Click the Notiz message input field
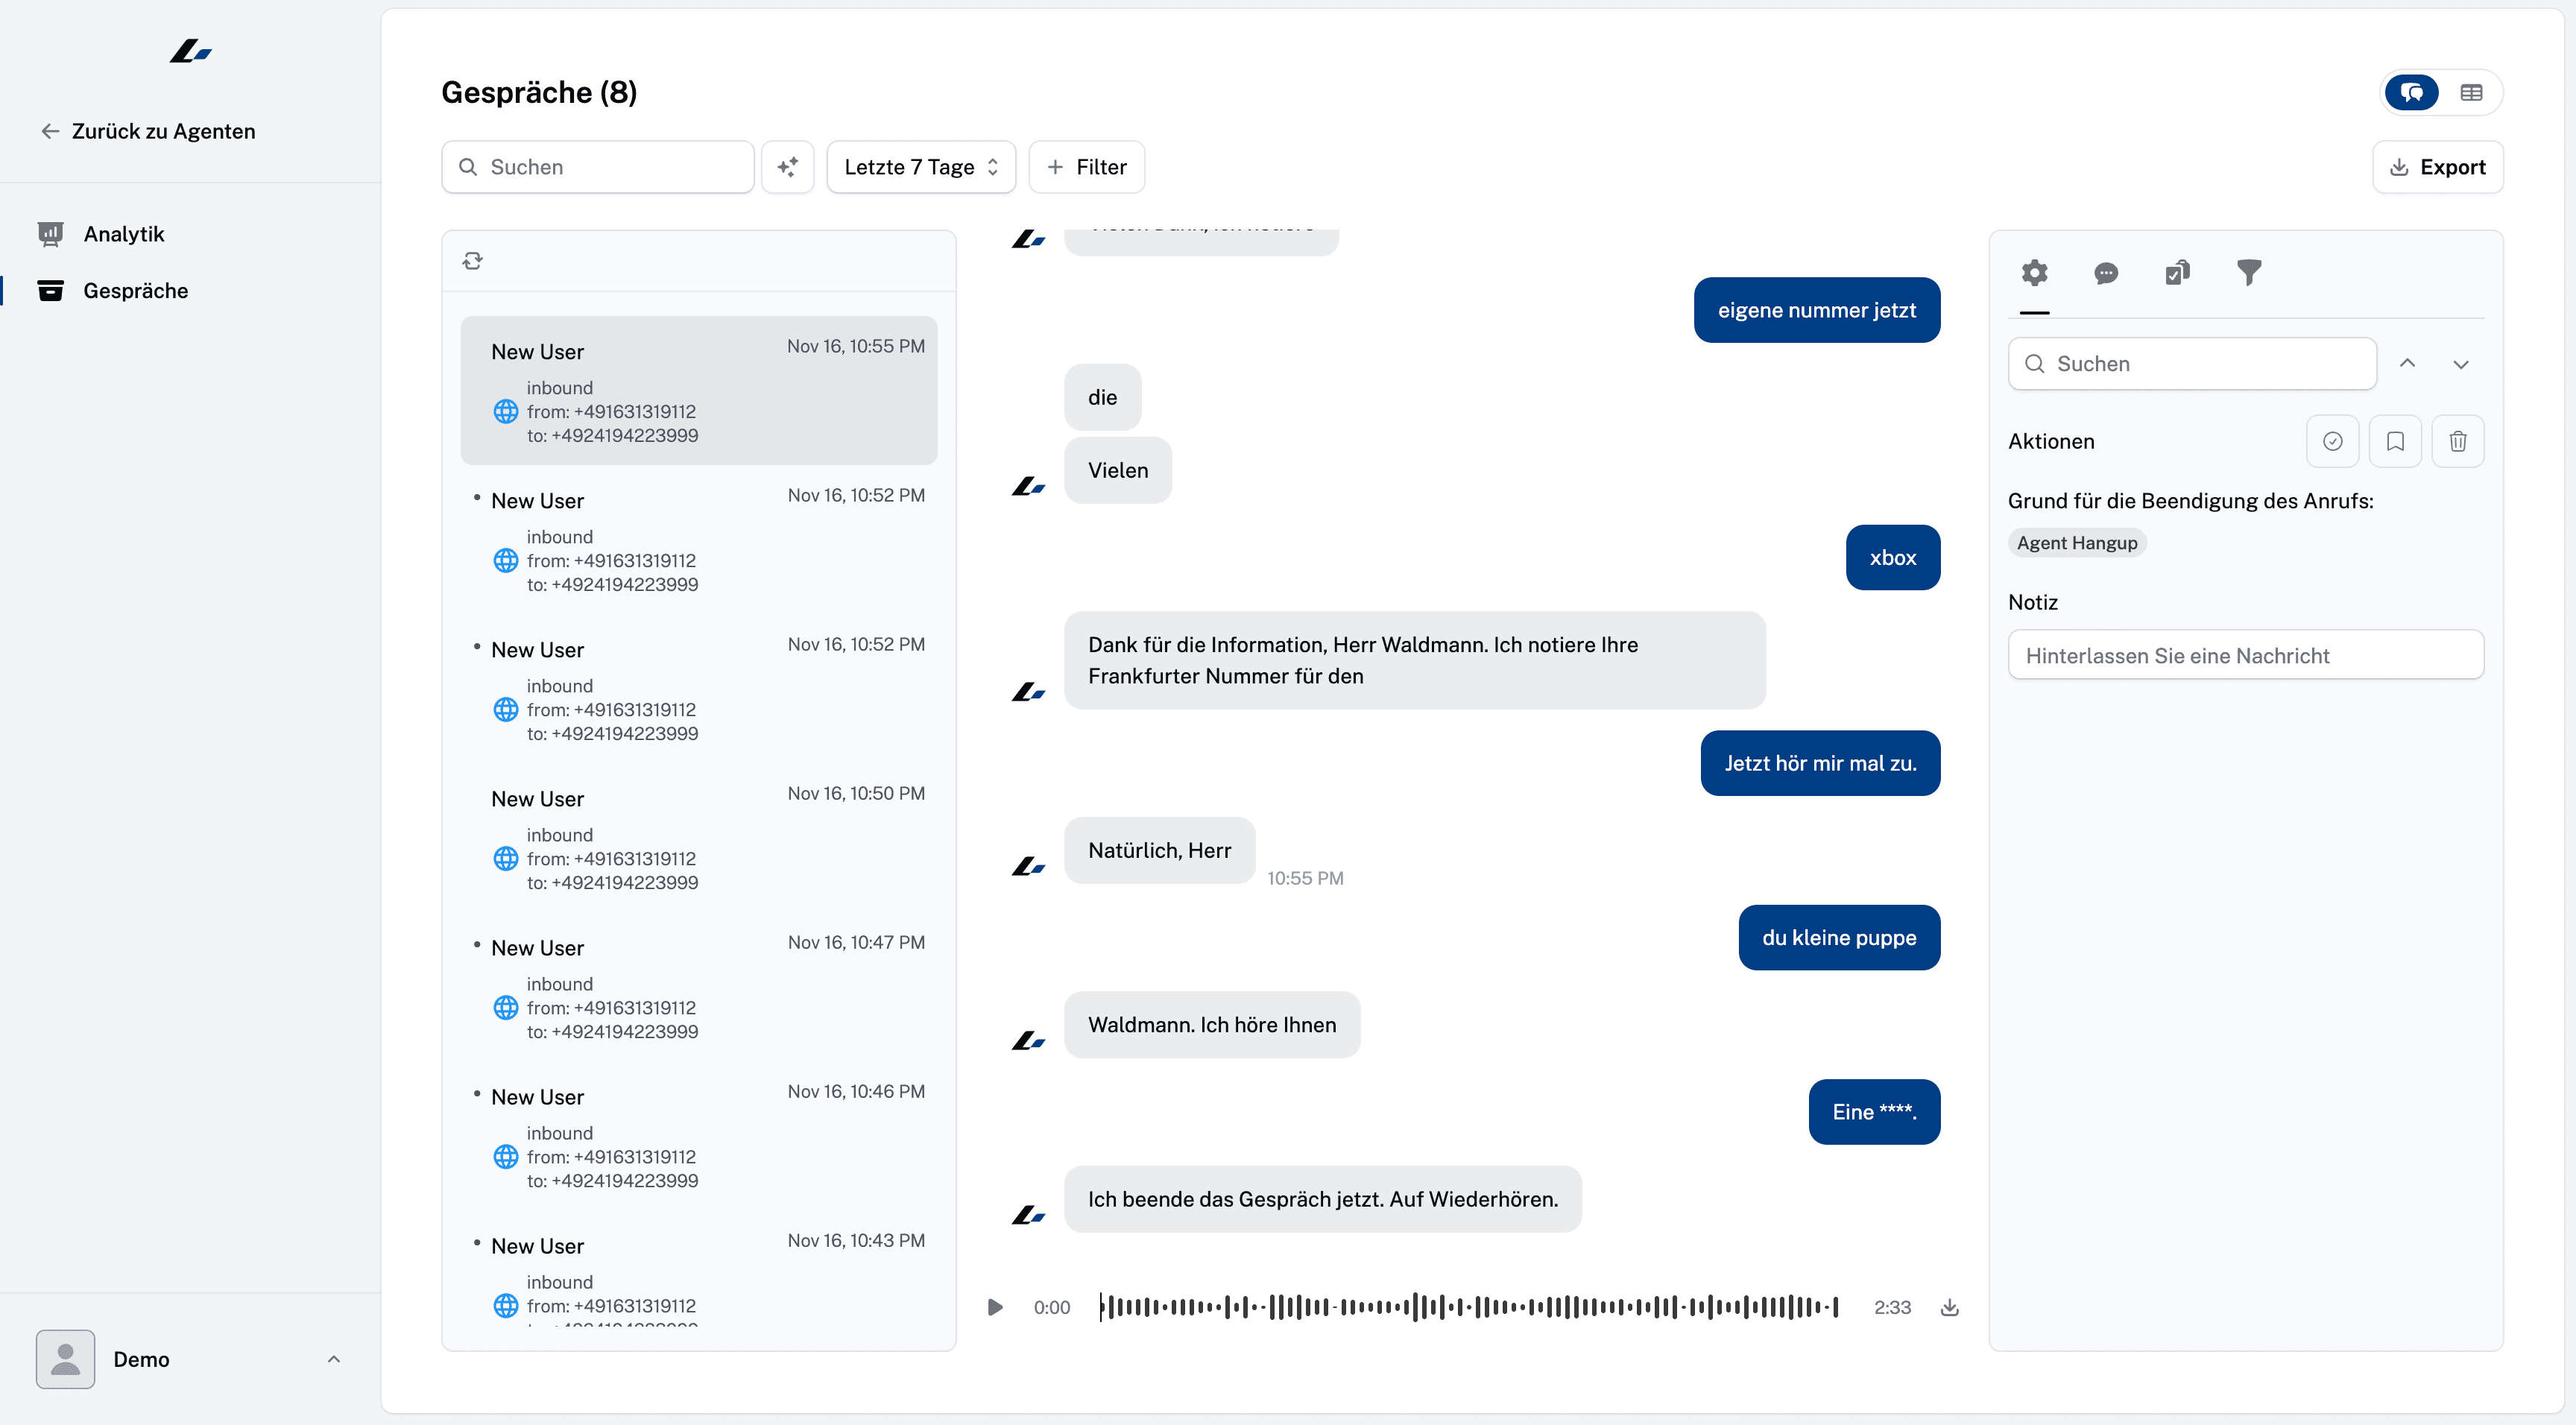 coord(2245,655)
